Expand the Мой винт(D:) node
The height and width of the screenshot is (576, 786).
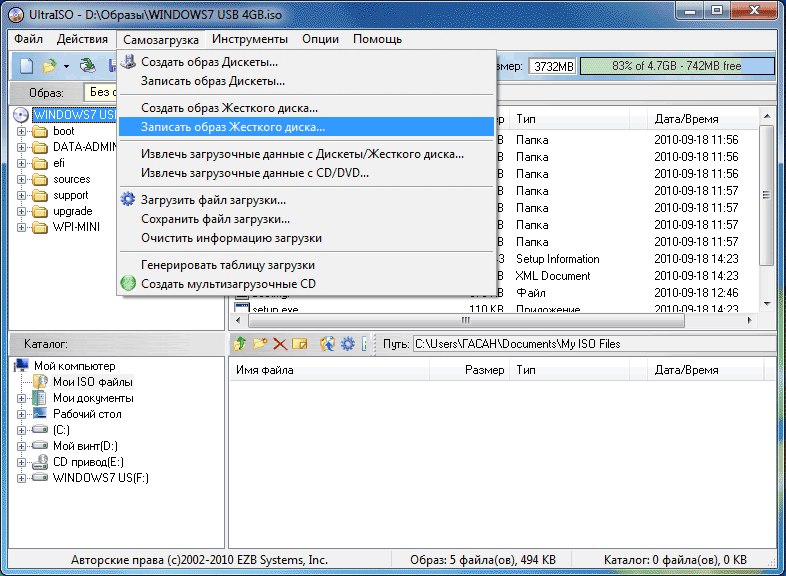pyautogui.click(x=22, y=446)
